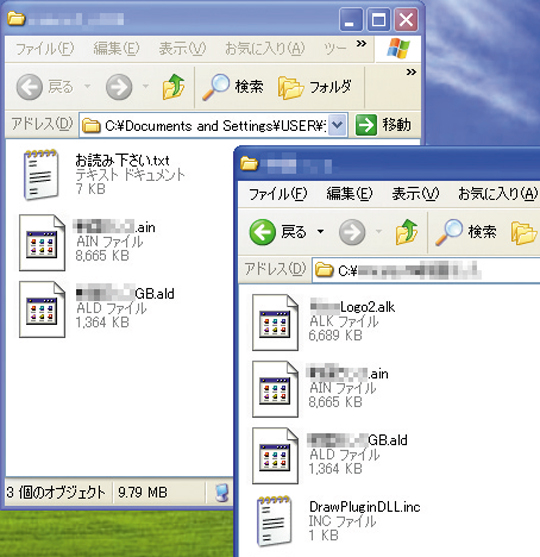Select the お読み下さい.txt file icon
Image resolution: width=540 pixels, height=557 pixels.
pyautogui.click(x=41, y=175)
